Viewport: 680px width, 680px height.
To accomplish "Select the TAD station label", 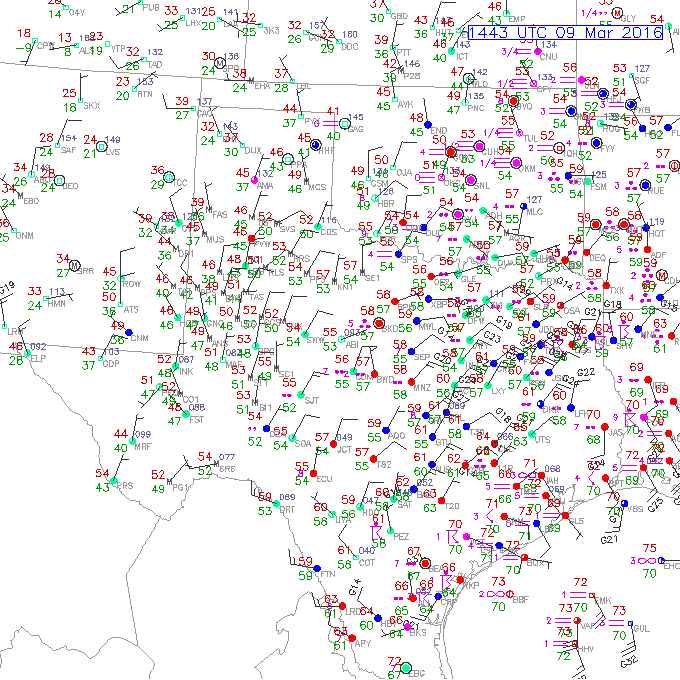I will (x=154, y=64).
